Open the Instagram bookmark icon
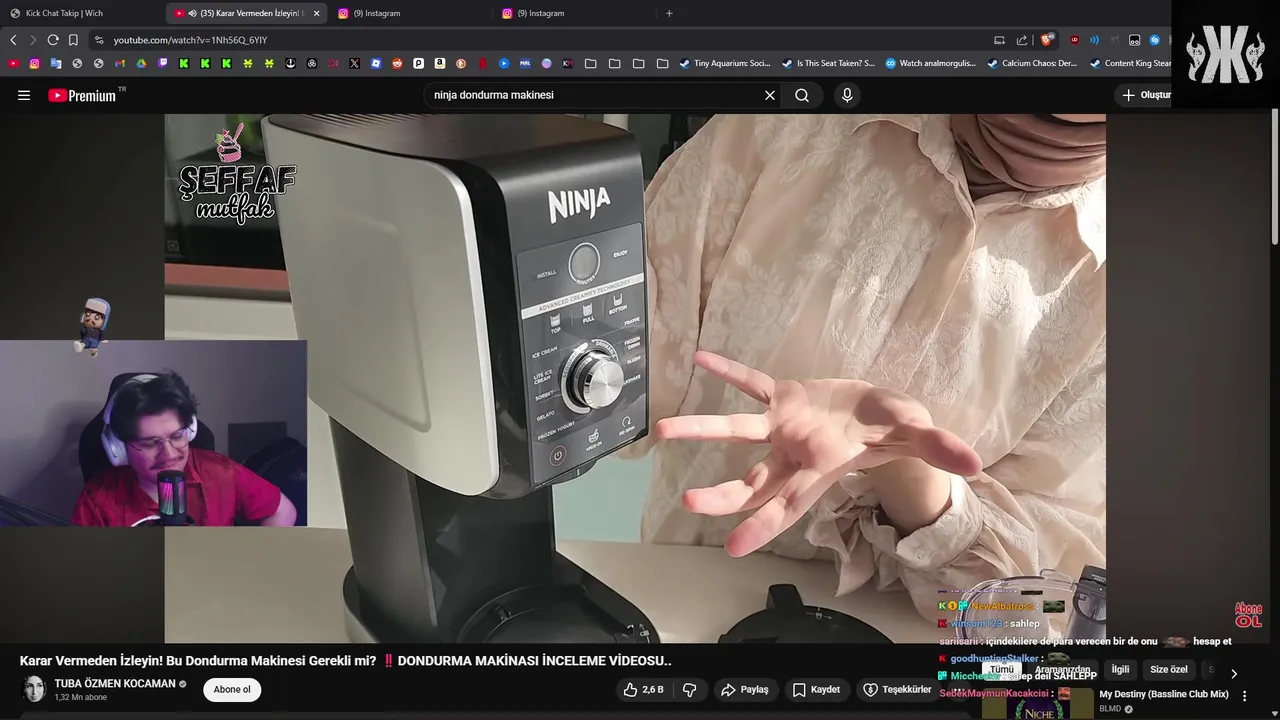Screen dimensions: 1280x720 click(34, 63)
